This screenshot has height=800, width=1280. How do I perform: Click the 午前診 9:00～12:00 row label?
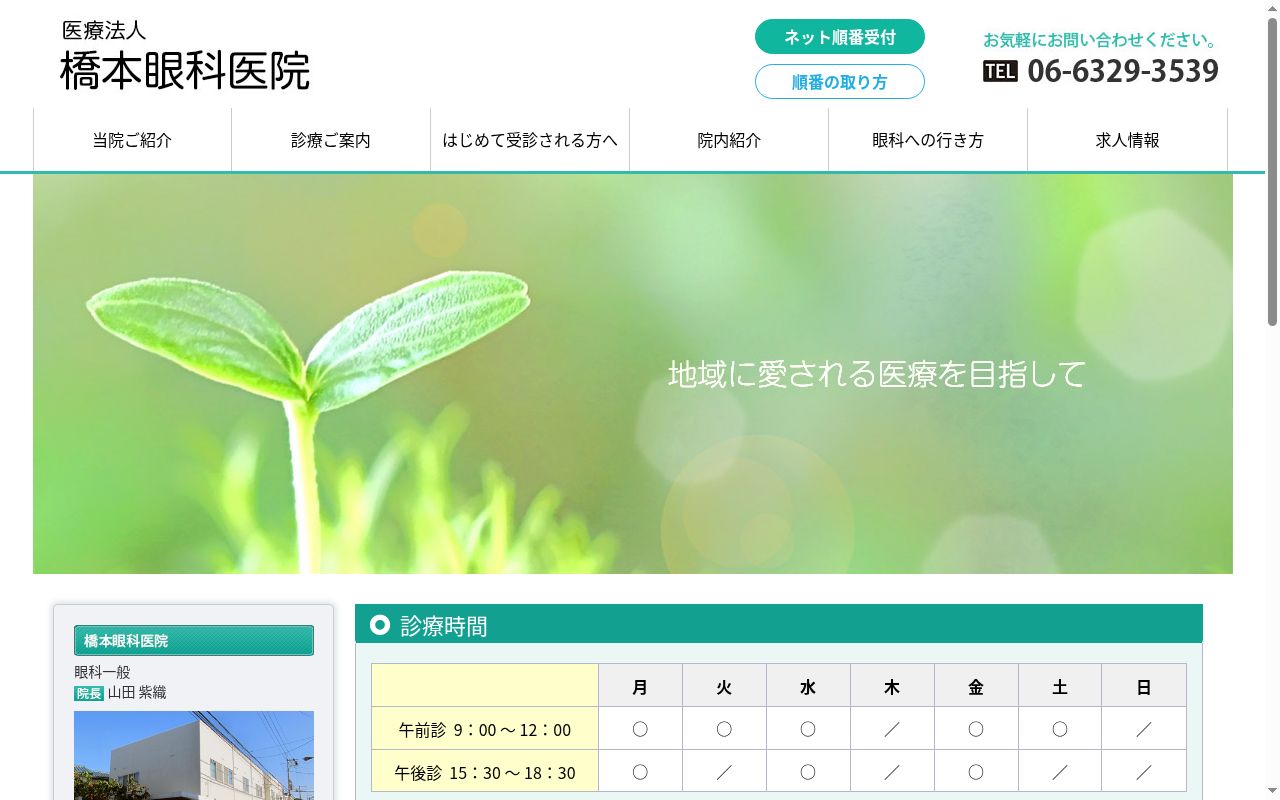pyautogui.click(x=485, y=730)
